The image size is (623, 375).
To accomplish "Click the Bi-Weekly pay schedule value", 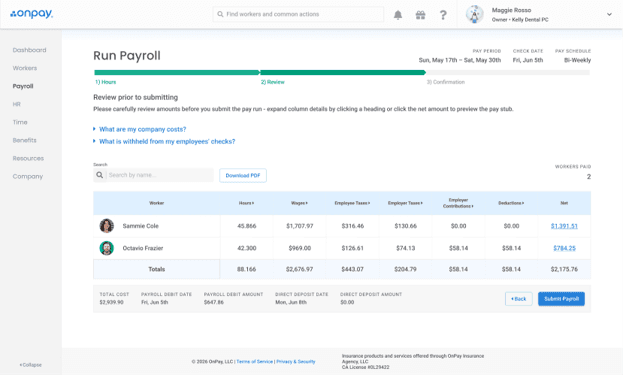I will [577, 60].
